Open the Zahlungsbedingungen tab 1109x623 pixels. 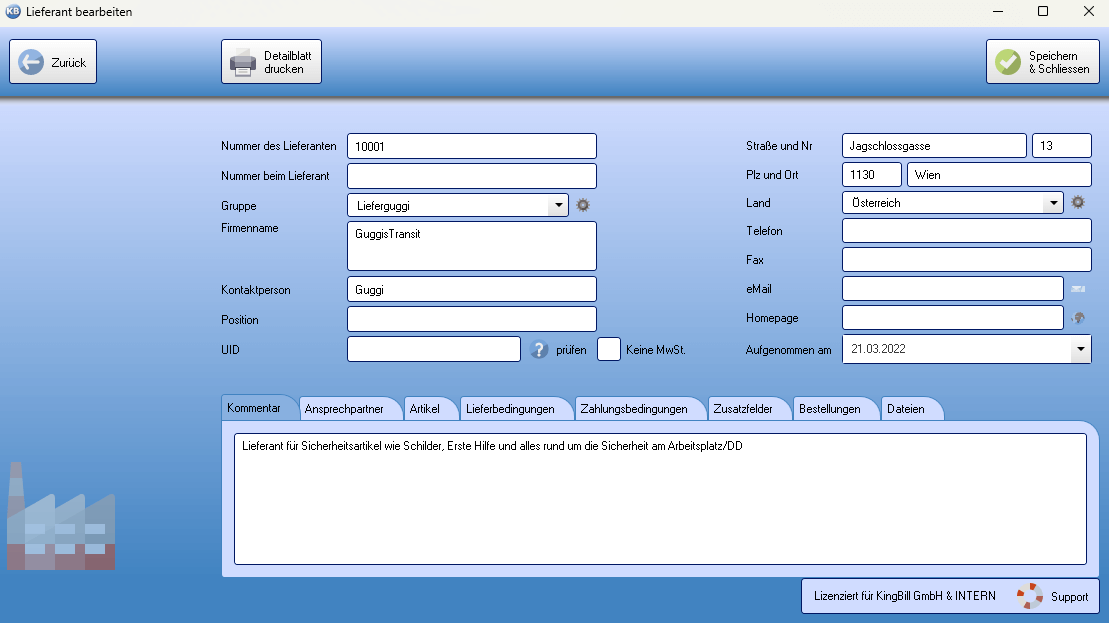point(633,409)
